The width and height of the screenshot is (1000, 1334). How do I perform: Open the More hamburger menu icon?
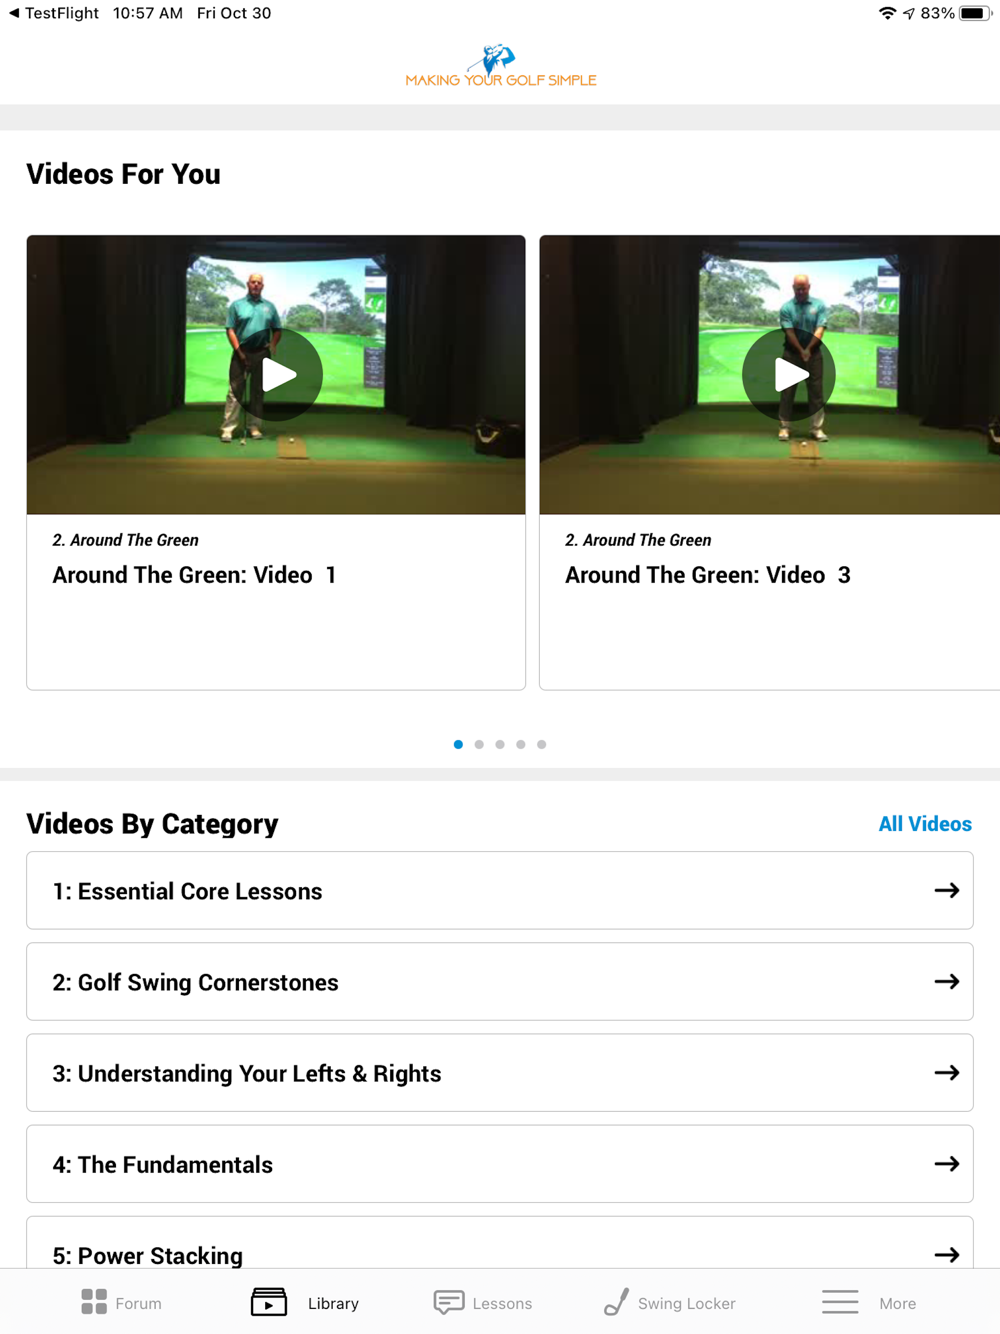pos(840,1302)
